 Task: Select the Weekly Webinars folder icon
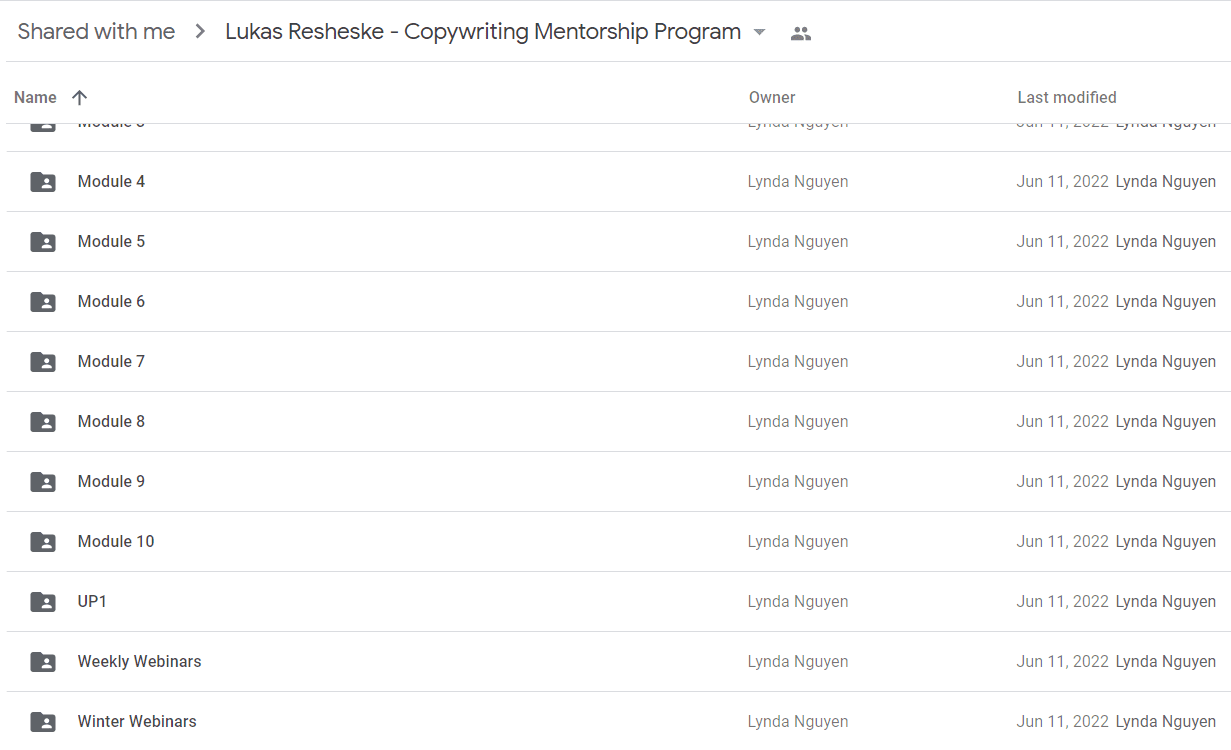(43, 662)
